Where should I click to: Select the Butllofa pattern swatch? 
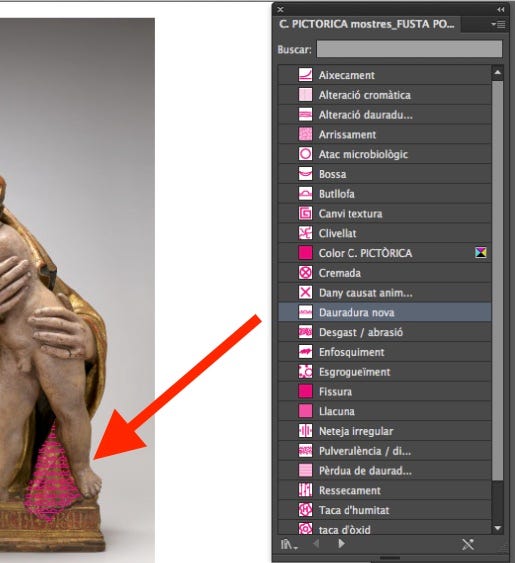(x=305, y=194)
